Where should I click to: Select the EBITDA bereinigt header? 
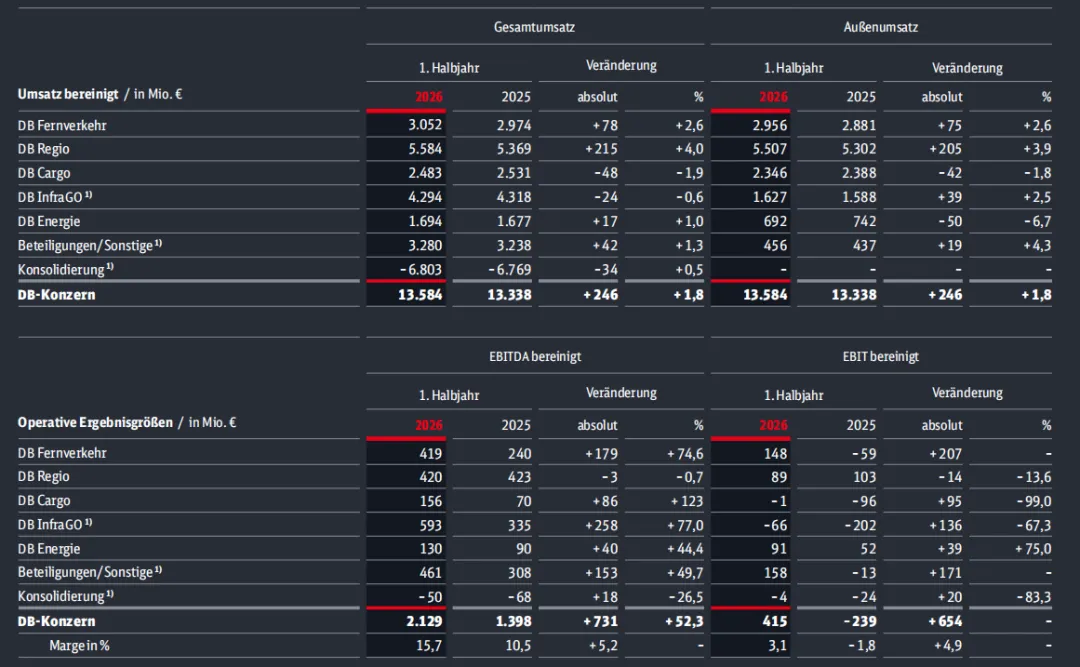[x=534, y=356]
